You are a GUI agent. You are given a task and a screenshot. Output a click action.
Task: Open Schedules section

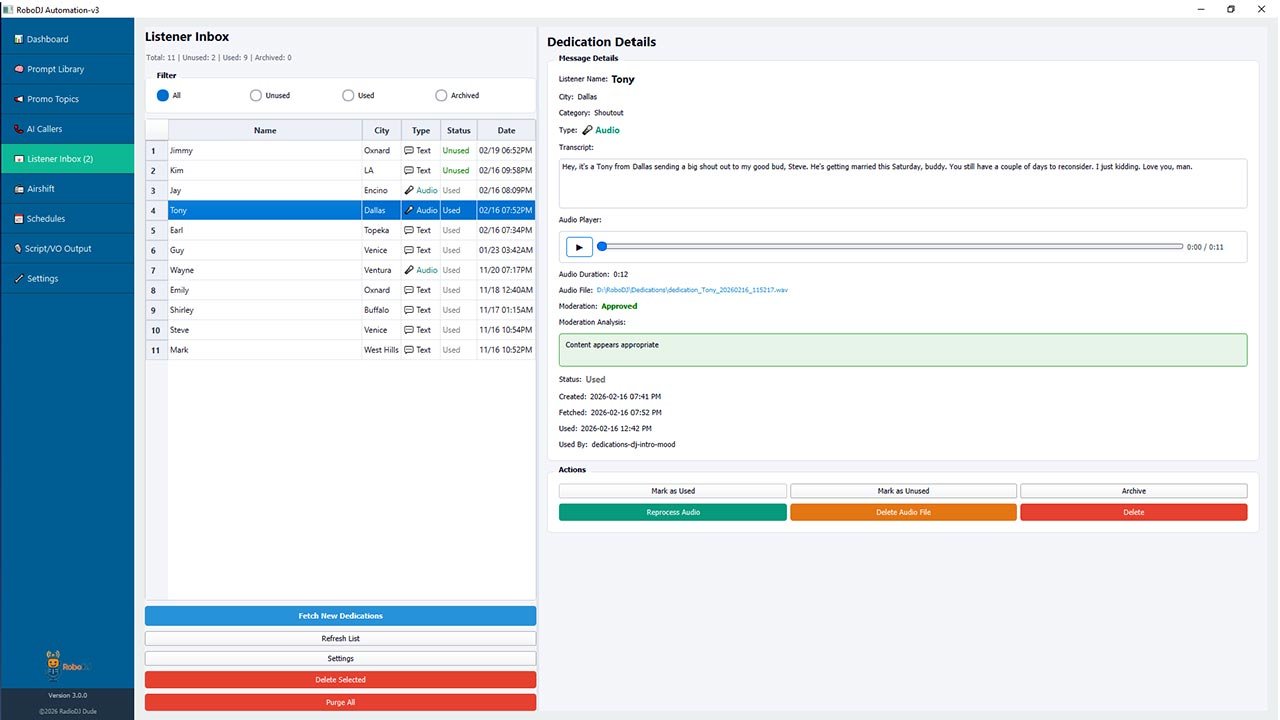46,219
